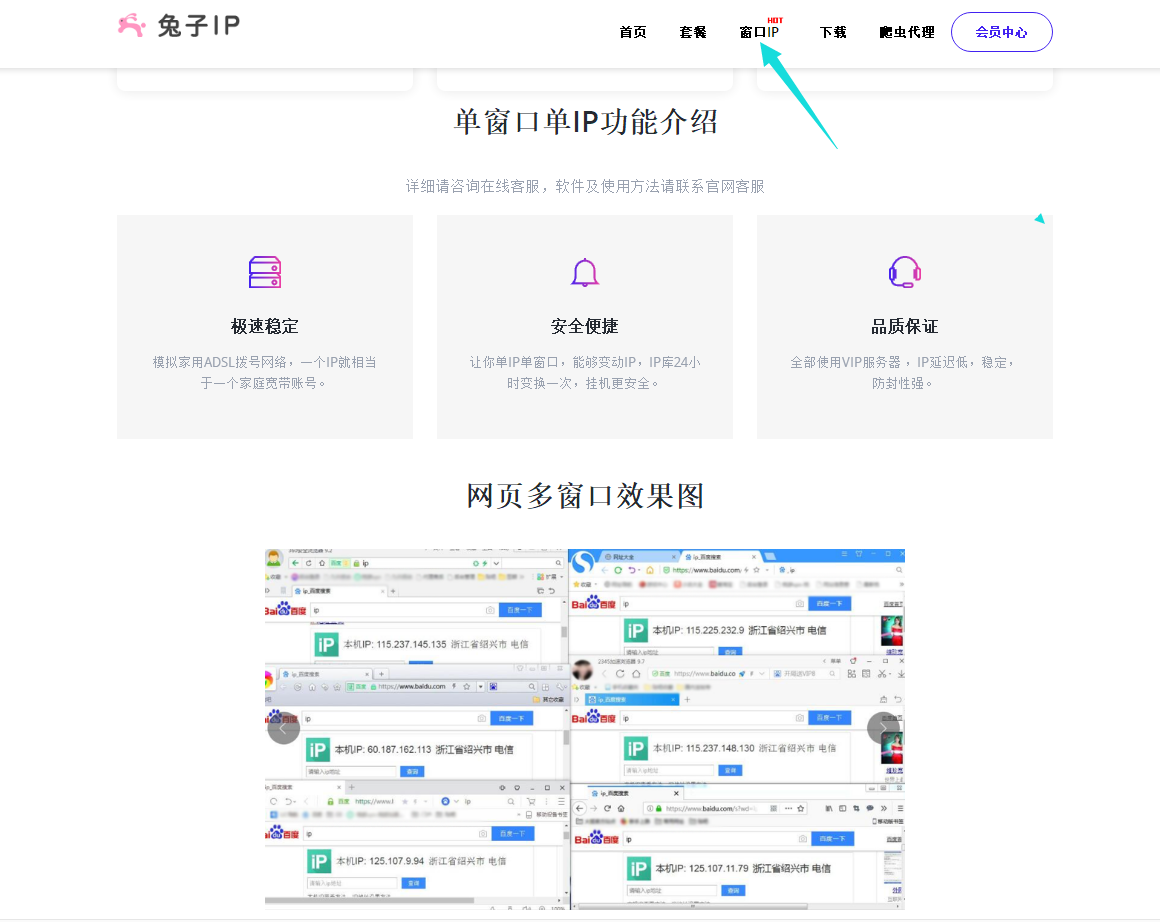The height and width of the screenshot is (922, 1160).
Task: Click the left arrow on the screenshot carousel
Action: pos(283,728)
